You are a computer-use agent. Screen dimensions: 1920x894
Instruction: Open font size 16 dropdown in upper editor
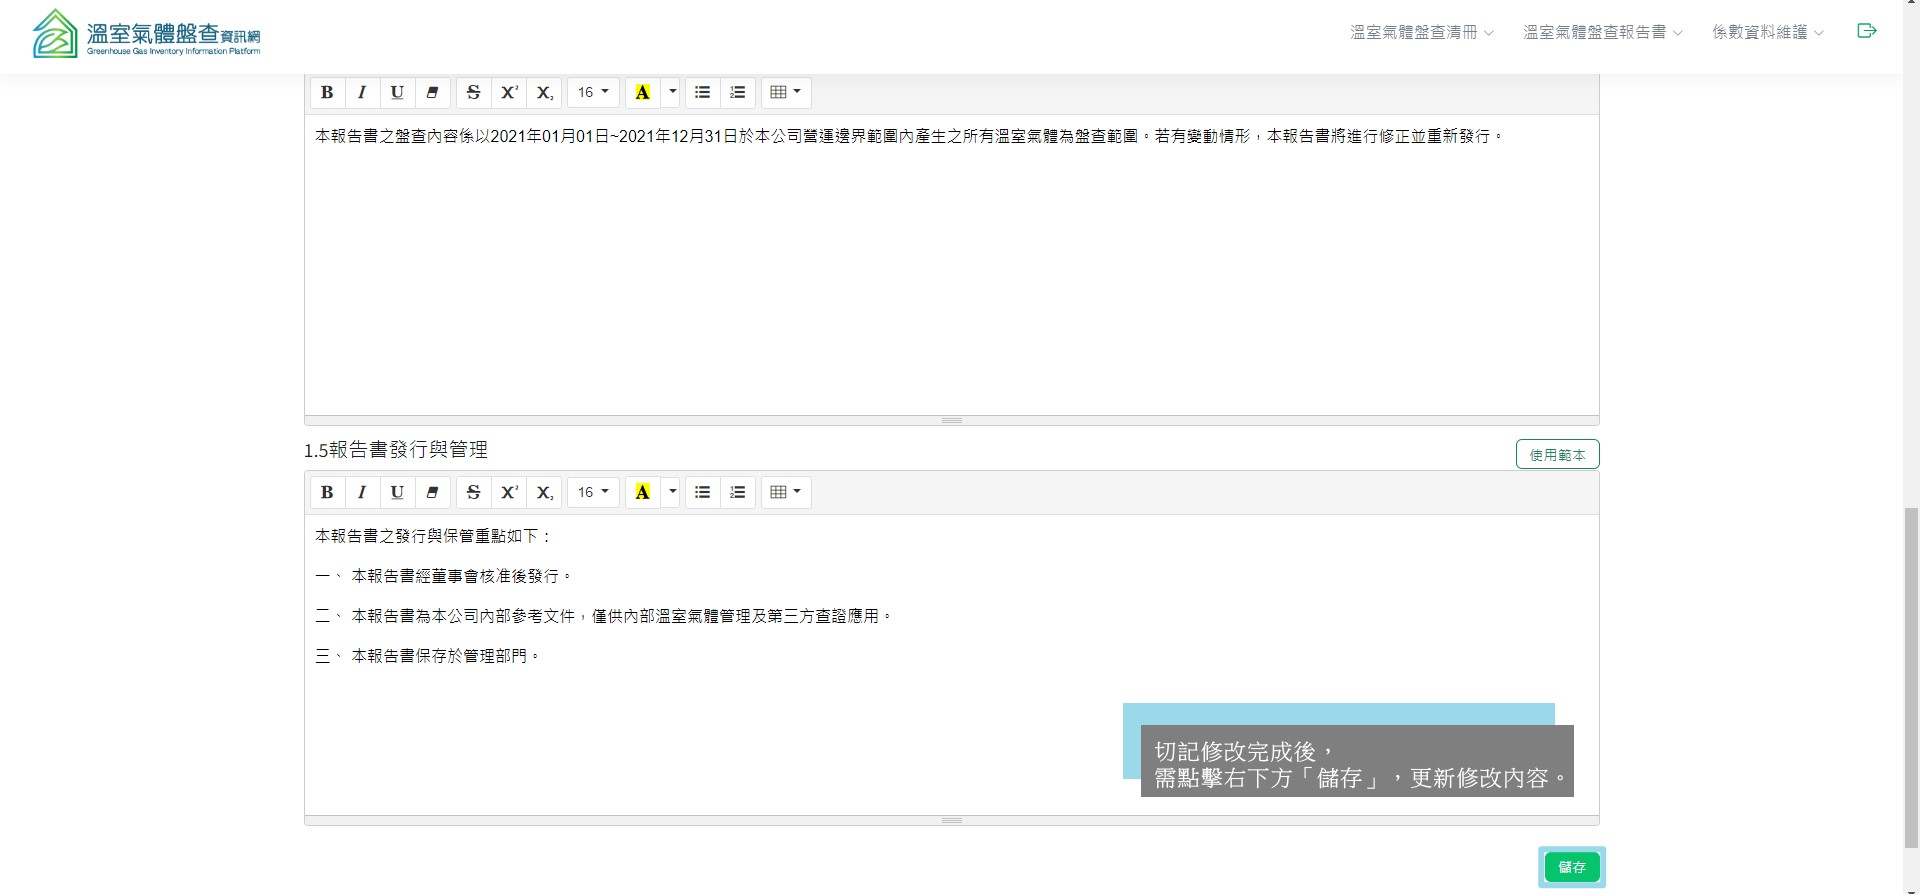pyautogui.click(x=593, y=92)
